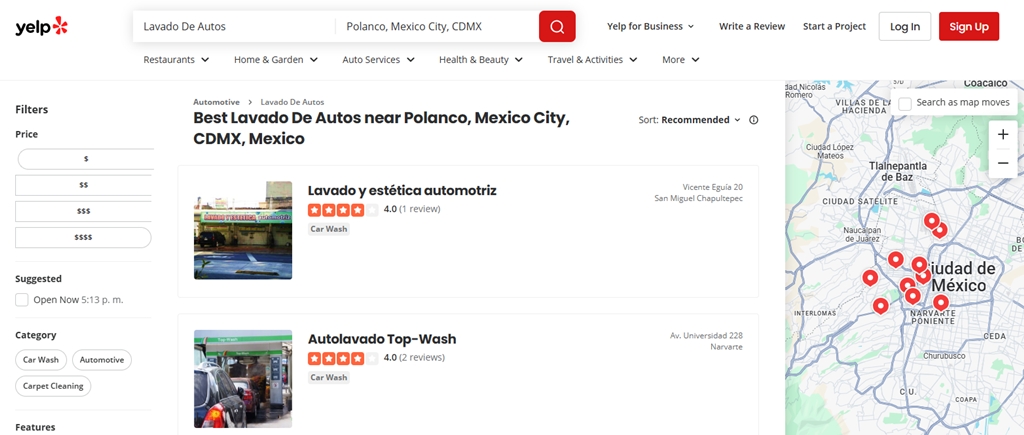
Task: Check the Open Now filter
Action: 22,300
